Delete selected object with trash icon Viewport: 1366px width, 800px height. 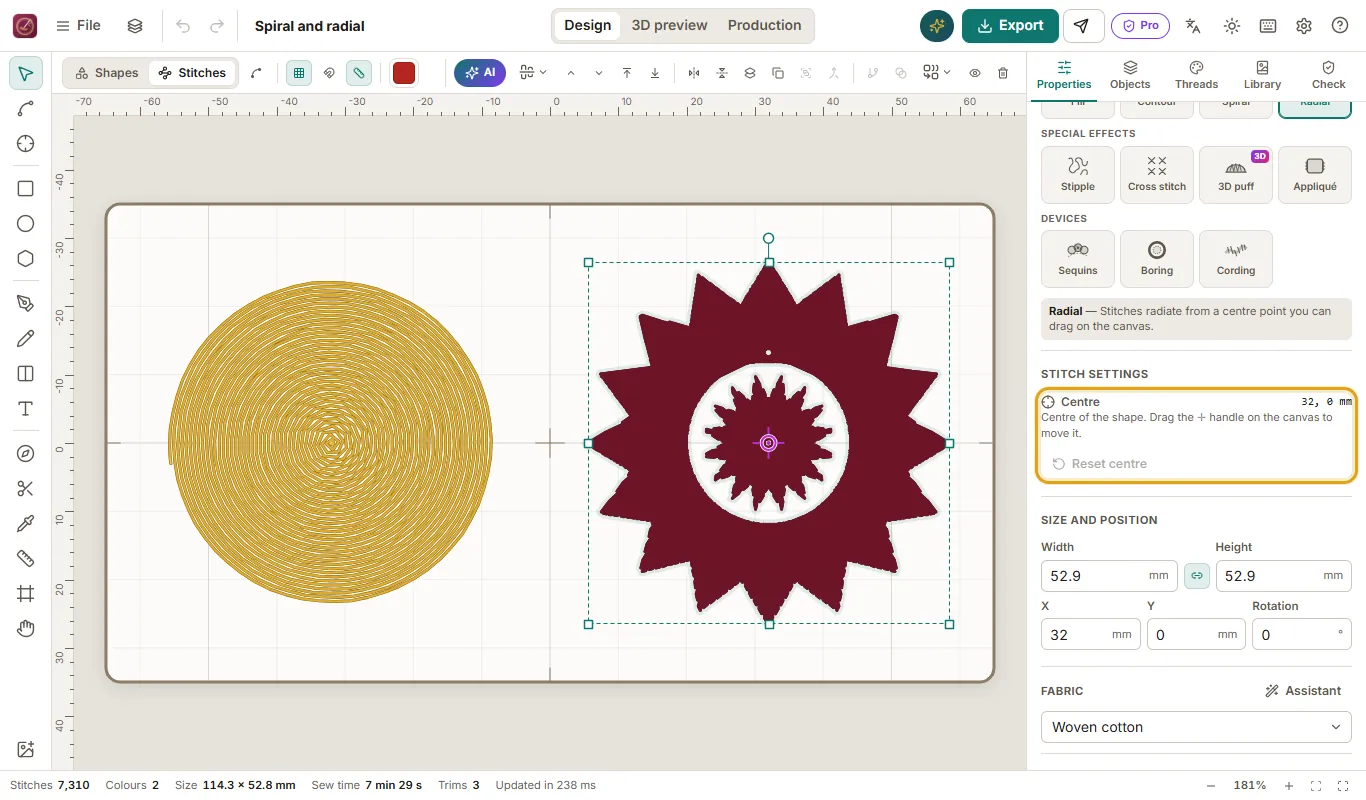tap(1003, 73)
